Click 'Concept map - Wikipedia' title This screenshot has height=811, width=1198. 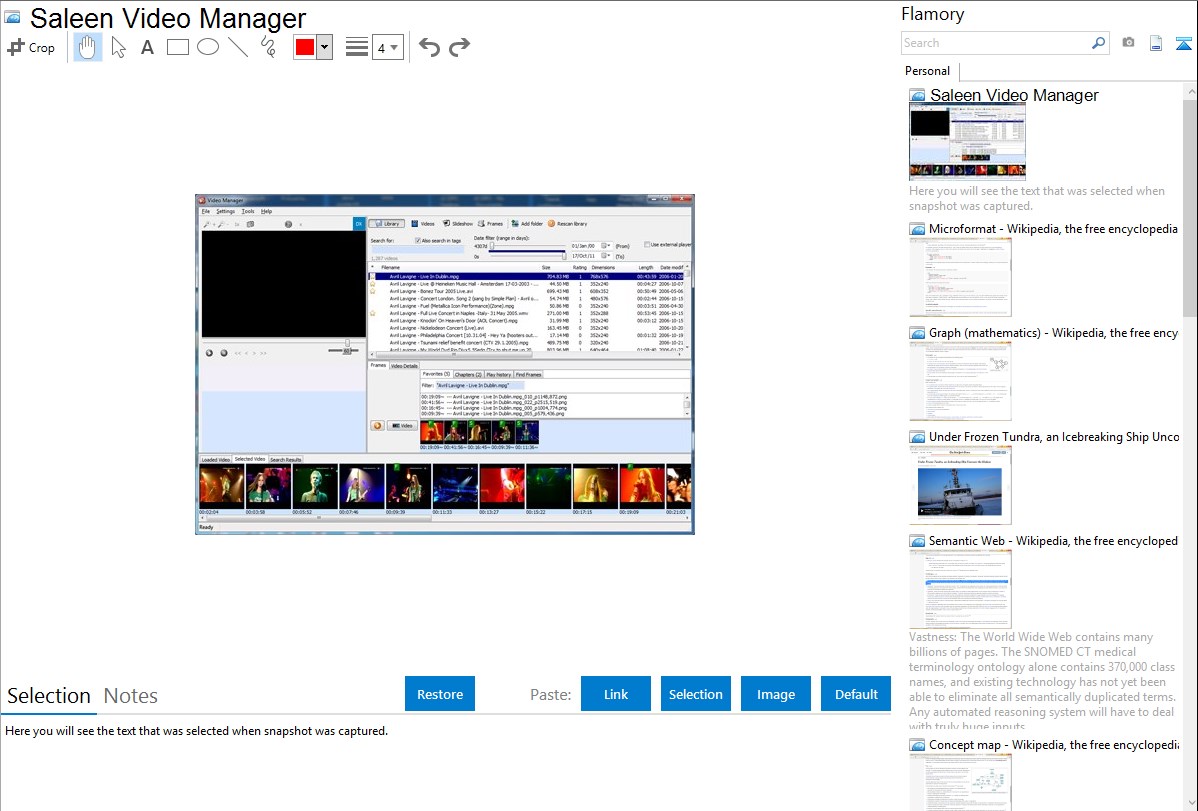pos(1053,744)
